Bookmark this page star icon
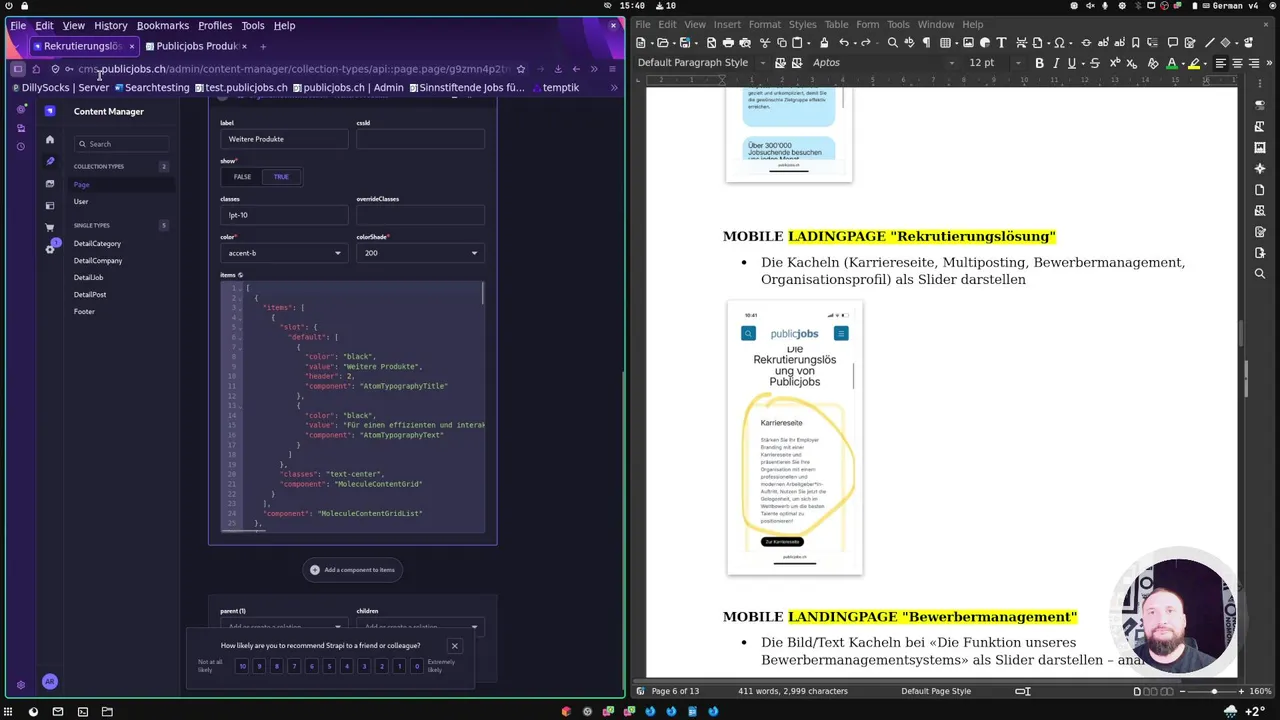1280x720 pixels. point(522,69)
